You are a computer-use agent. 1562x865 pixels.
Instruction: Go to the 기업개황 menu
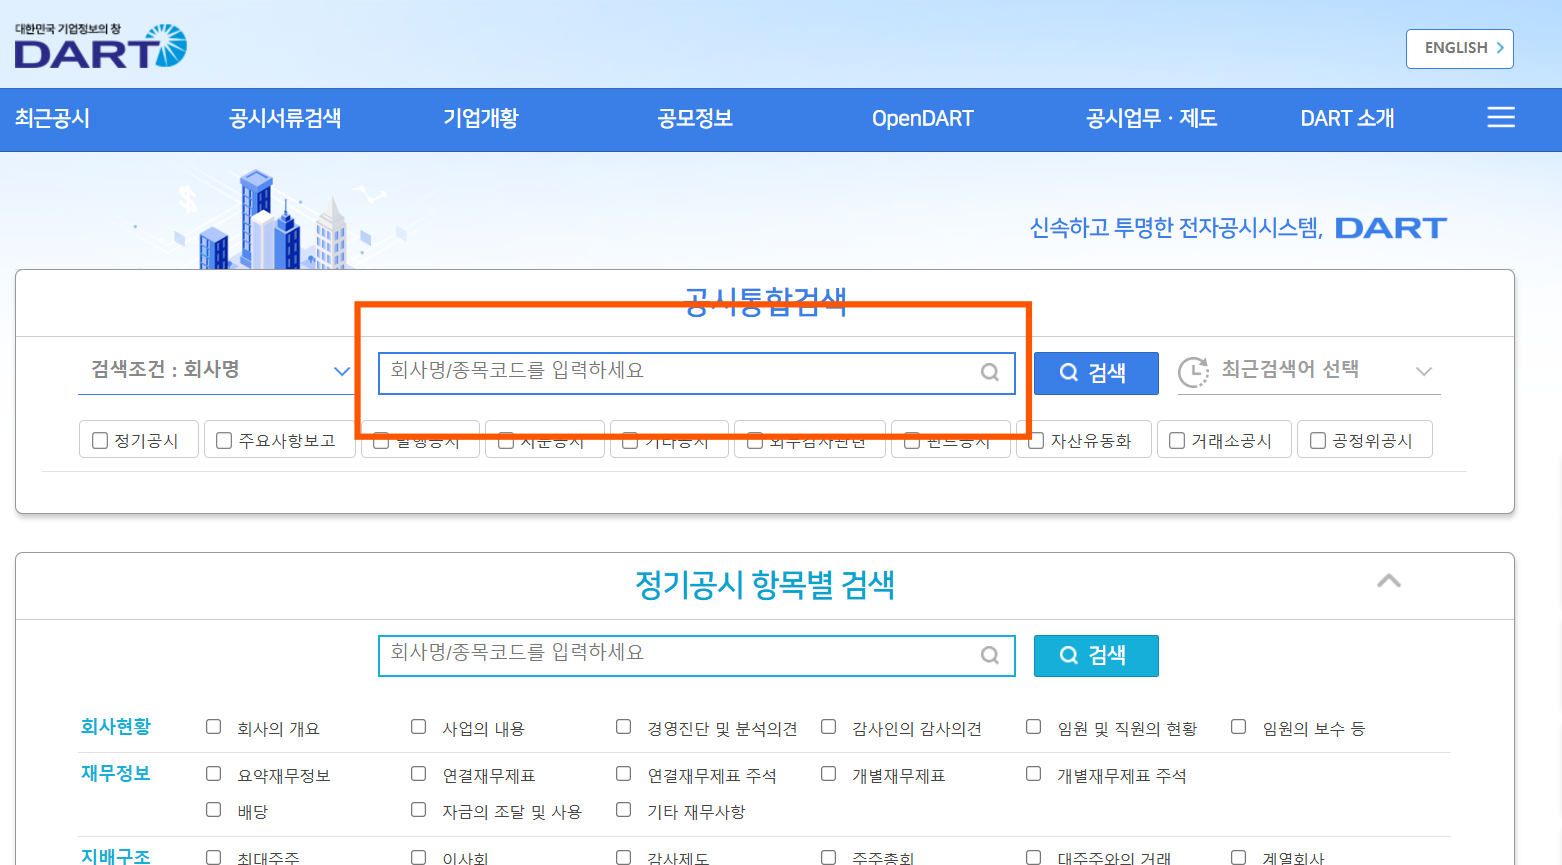click(481, 118)
